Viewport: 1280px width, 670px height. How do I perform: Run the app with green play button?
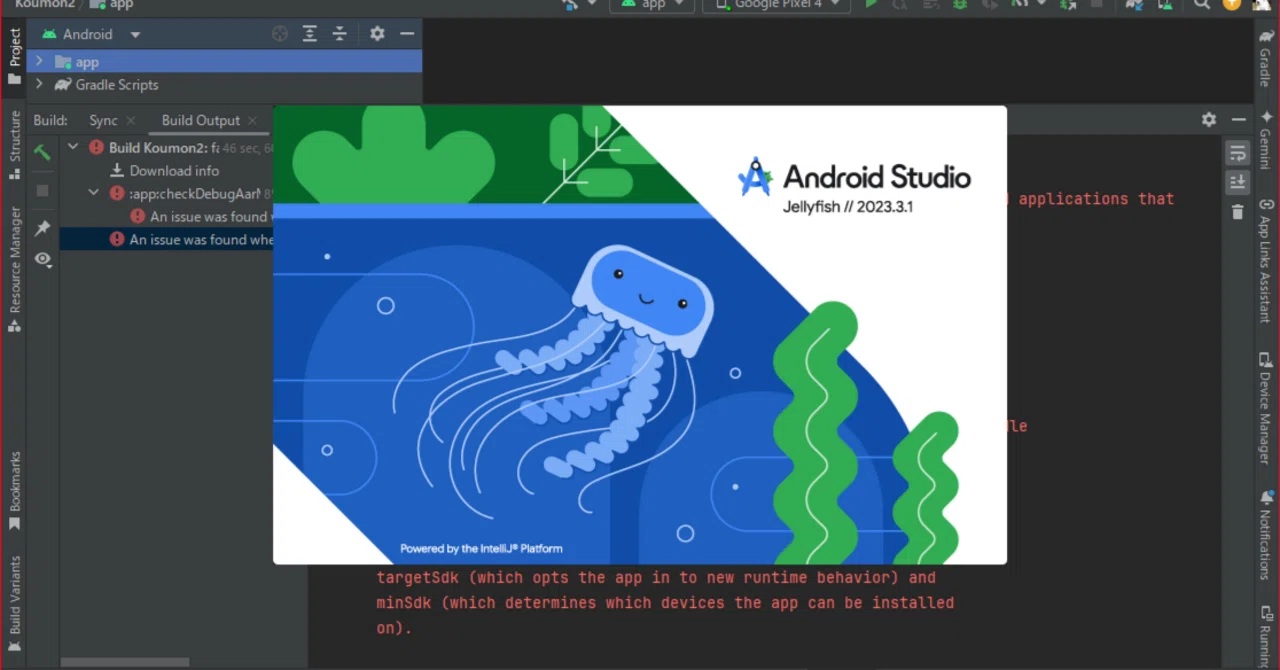pyautogui.click(x=871, y=4)
